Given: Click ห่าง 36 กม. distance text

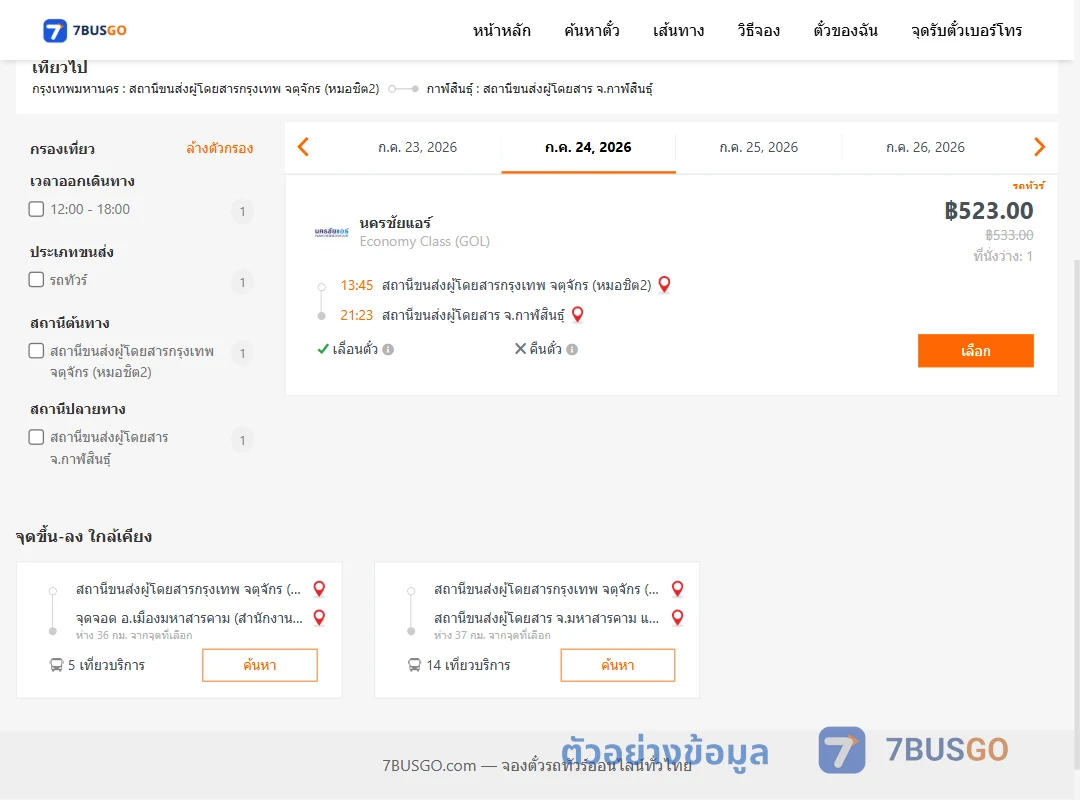Looking at the screenshot, I should click(134, 635).
